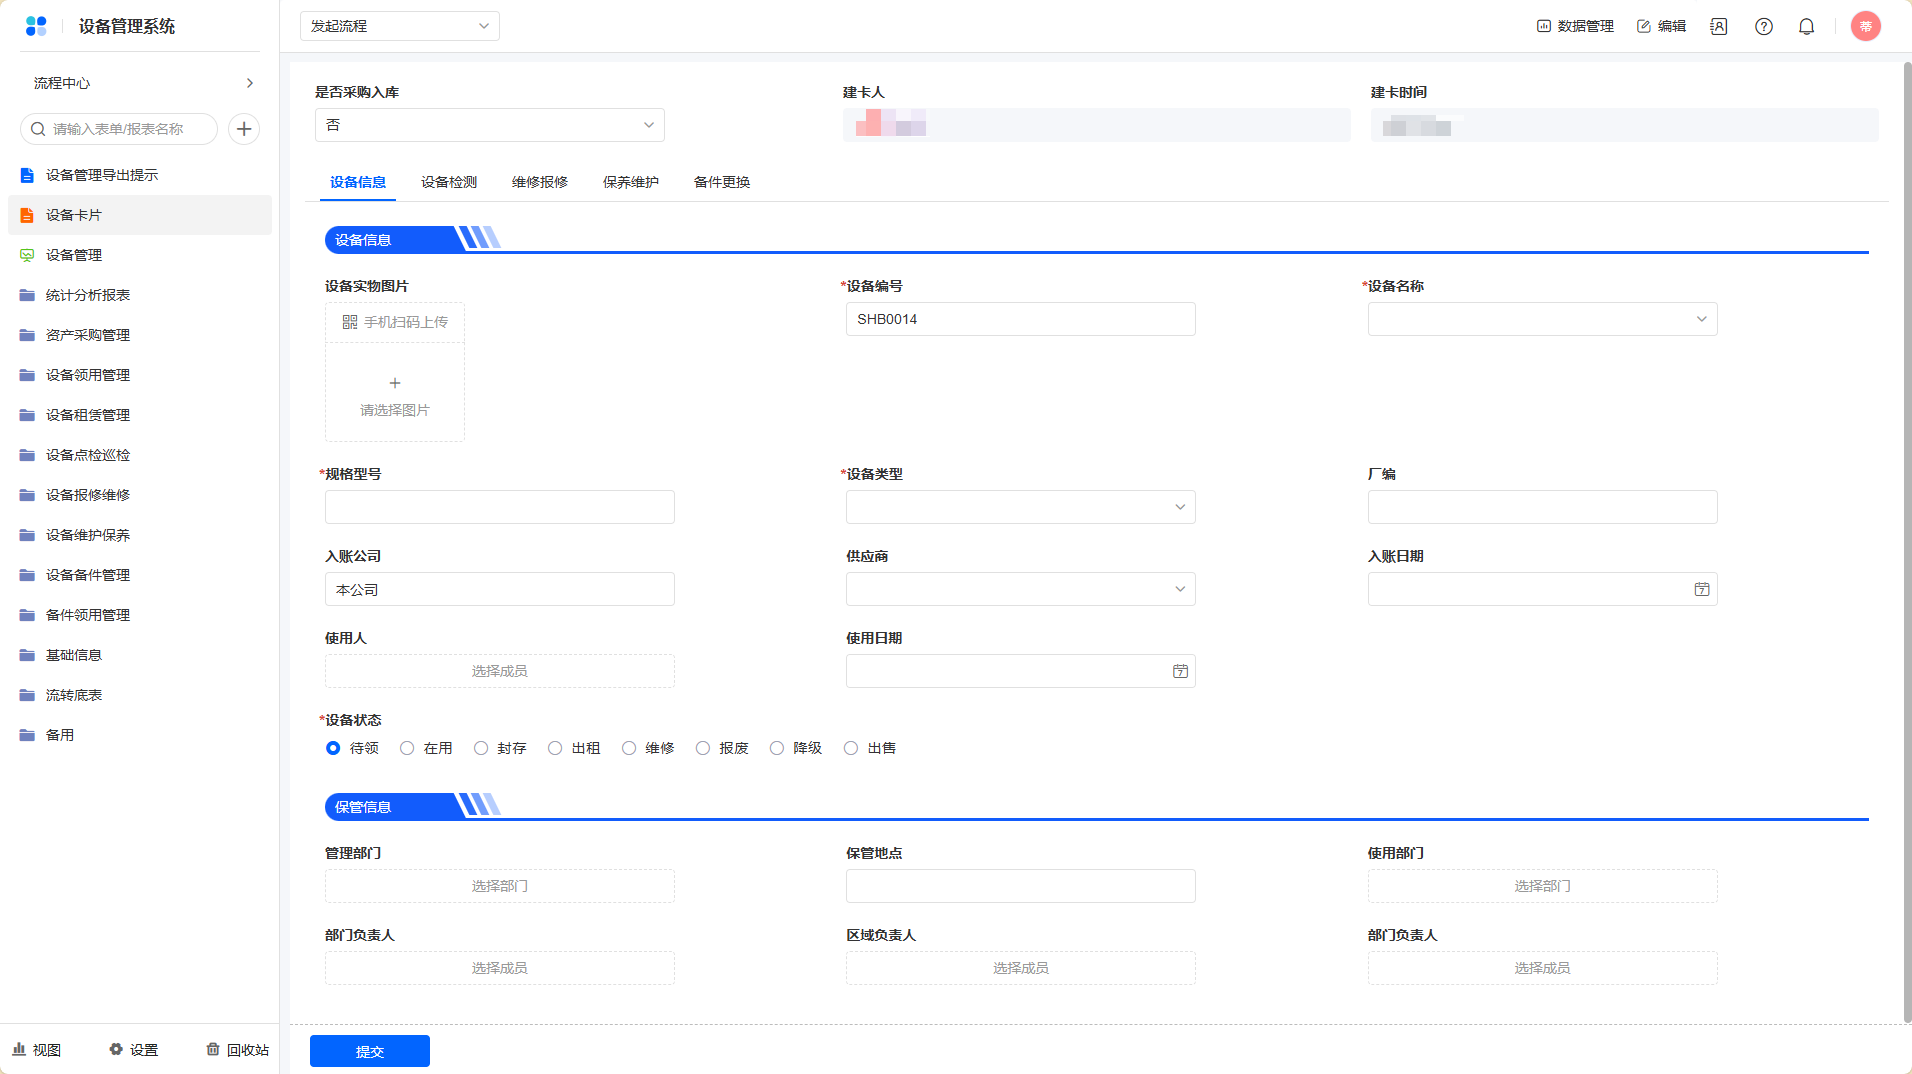Open 设置 gear icon in sidebar footer
The image size is (1912, 1074).
[x=116, y=1049]
